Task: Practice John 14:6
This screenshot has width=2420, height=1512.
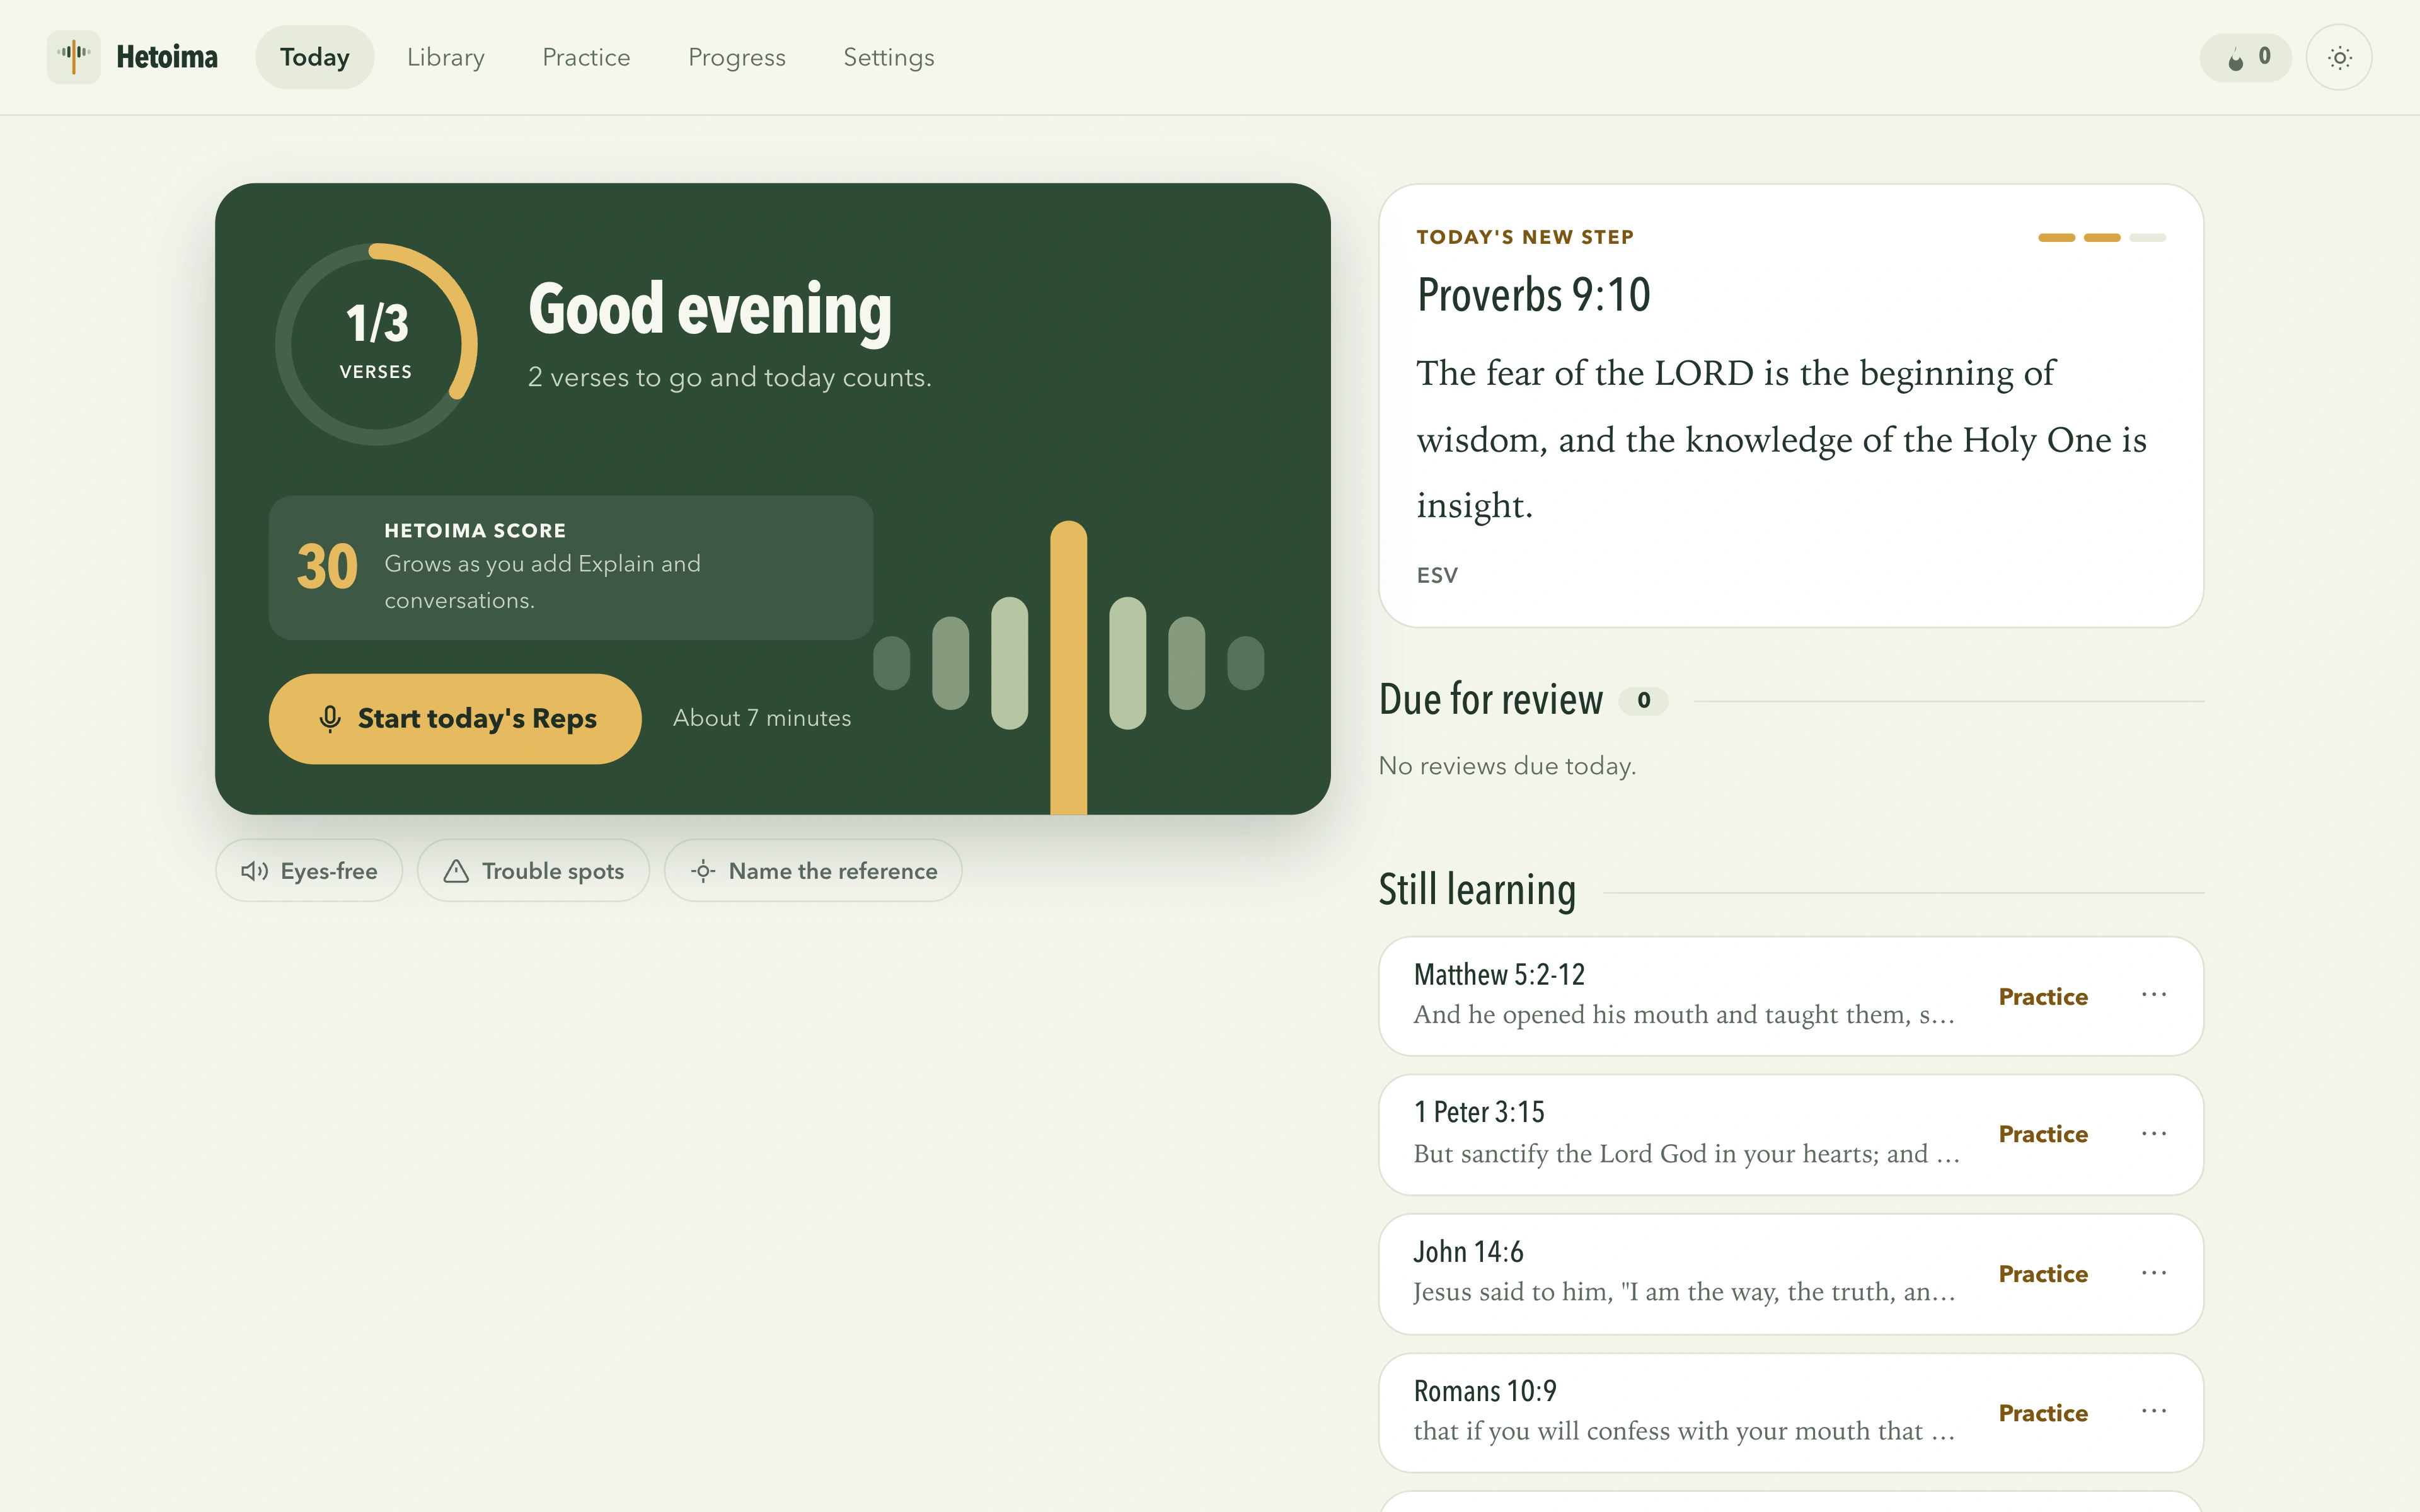Action: click(2043, 1274)
